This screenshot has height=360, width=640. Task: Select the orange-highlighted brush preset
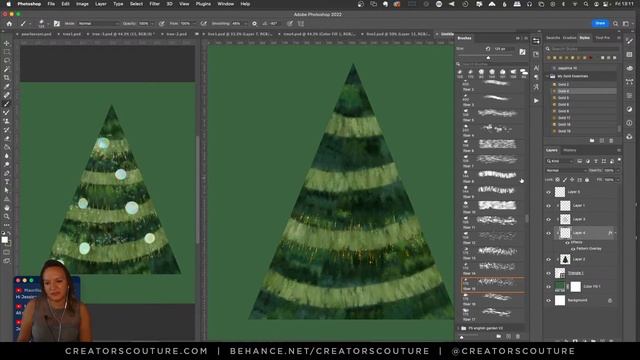(x=494, y=285)
